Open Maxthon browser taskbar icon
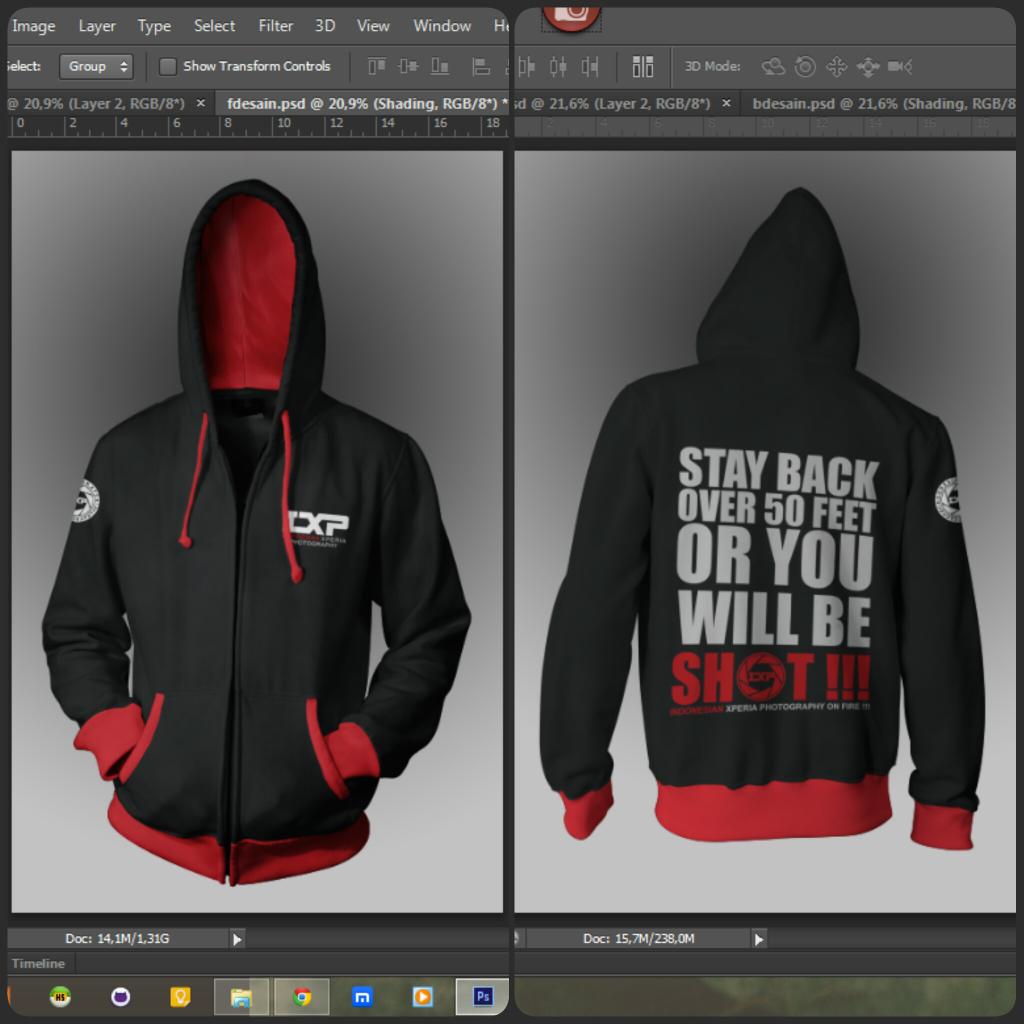The image size is (1024, 1024). coord(362,997)
